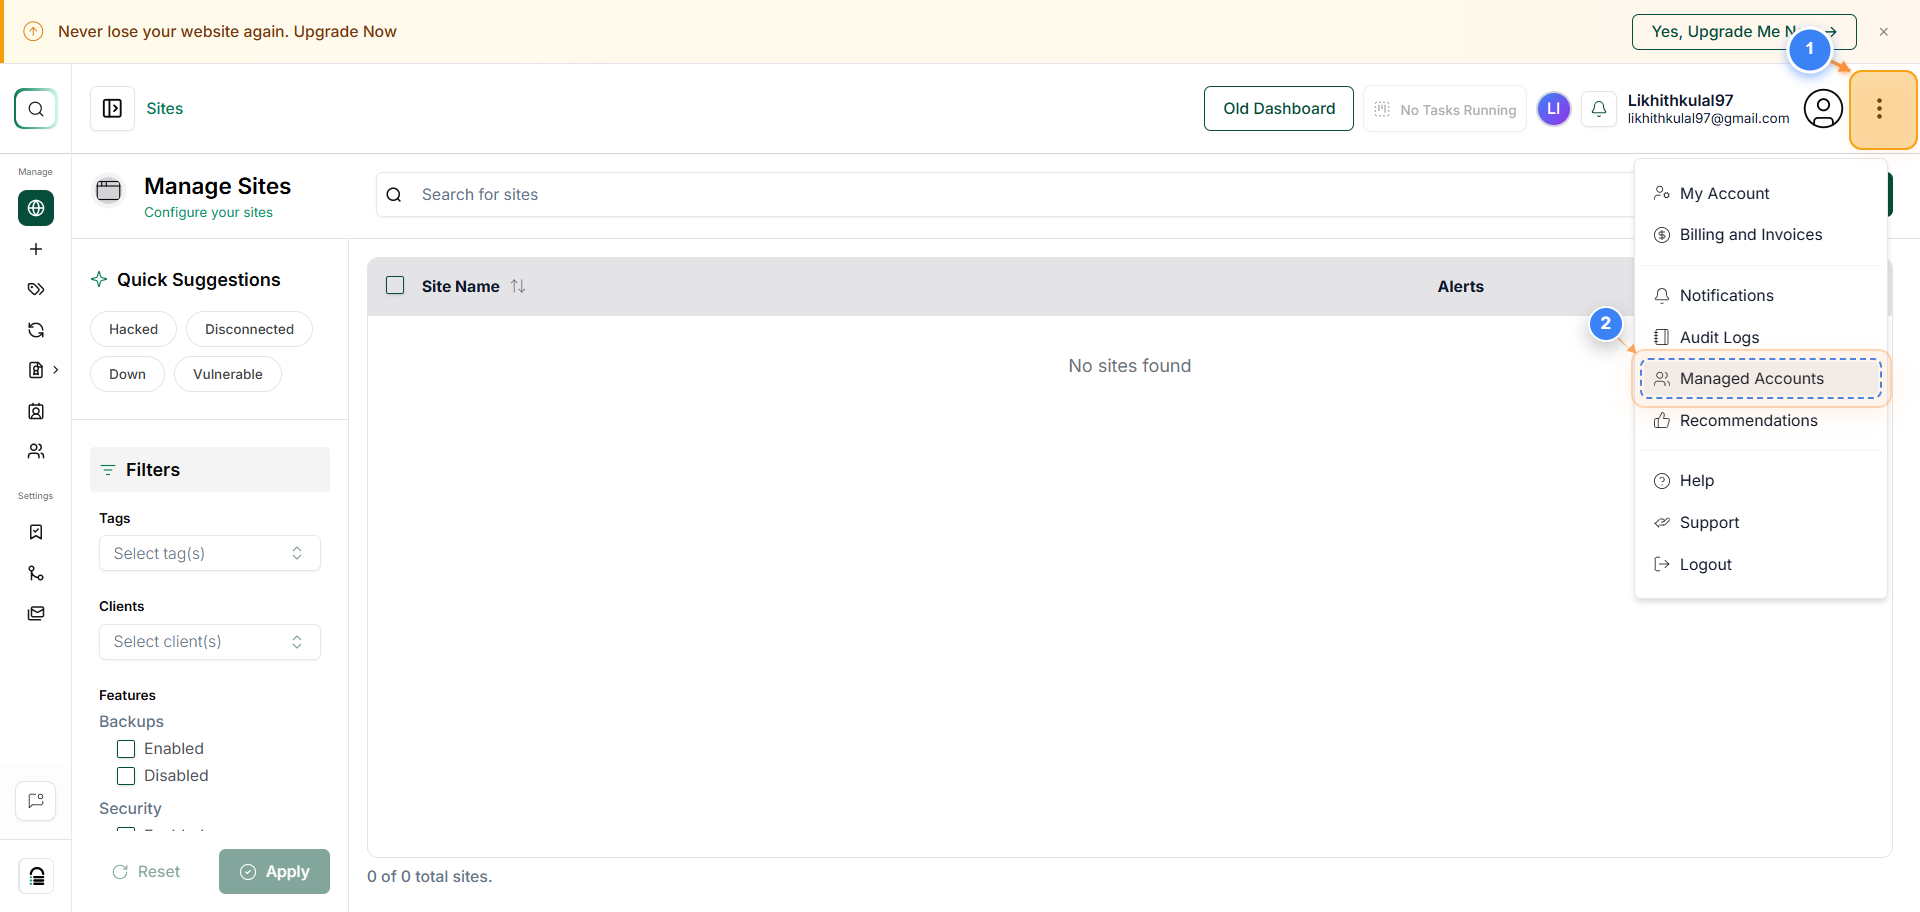Click the likhithkulal97@gmail.com account text
Screen dimensions: 1920x912
pos(1708,119)
